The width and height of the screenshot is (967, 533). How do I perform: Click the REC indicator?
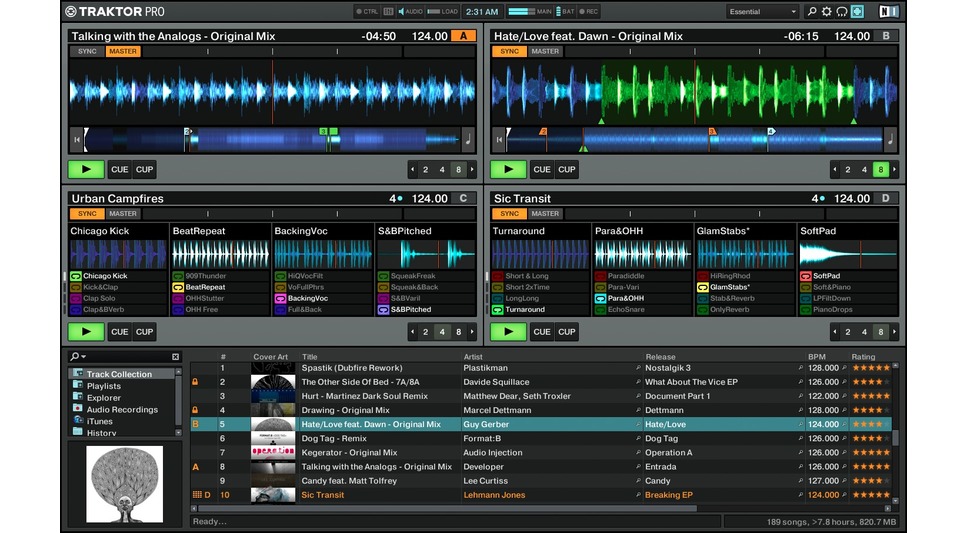pyautogui.click(x=588, y=12)
